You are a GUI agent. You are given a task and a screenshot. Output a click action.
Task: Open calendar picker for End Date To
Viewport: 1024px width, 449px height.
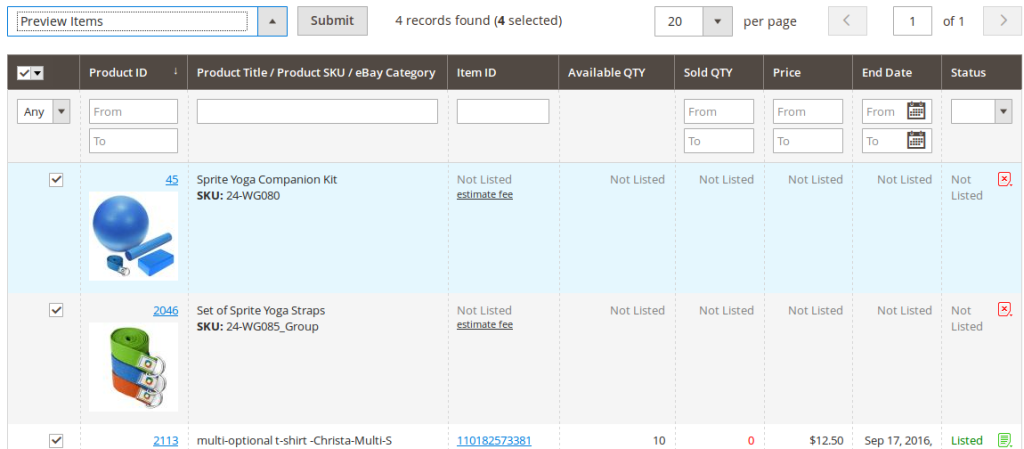pyautogui.click(x=915, y=141)
